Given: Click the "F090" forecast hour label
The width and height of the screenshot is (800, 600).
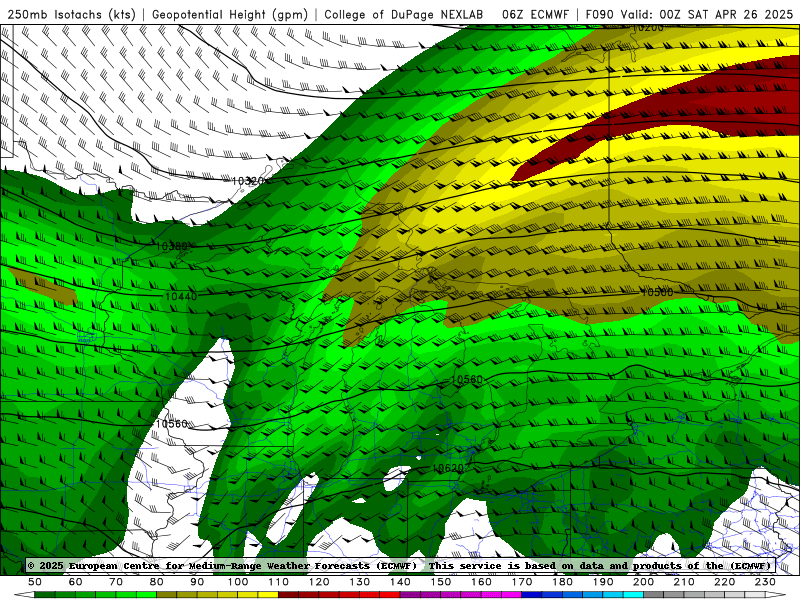Looking at the screenshot, I should tap(599, 14).
